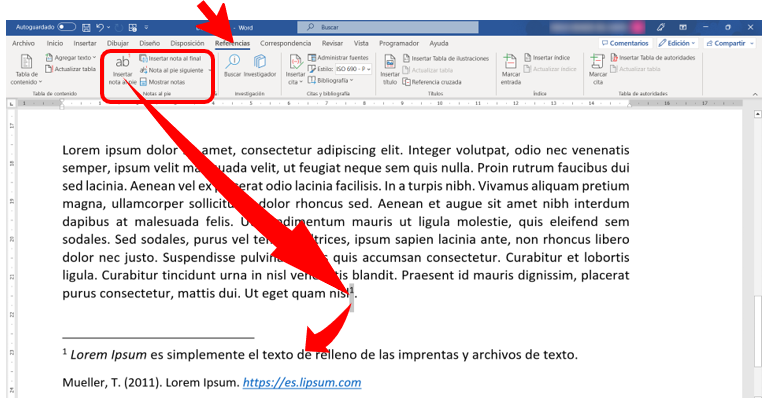Click Referencia cruzada
The width and height of the screenshot is (766, 407).
[x=432, y=82]
